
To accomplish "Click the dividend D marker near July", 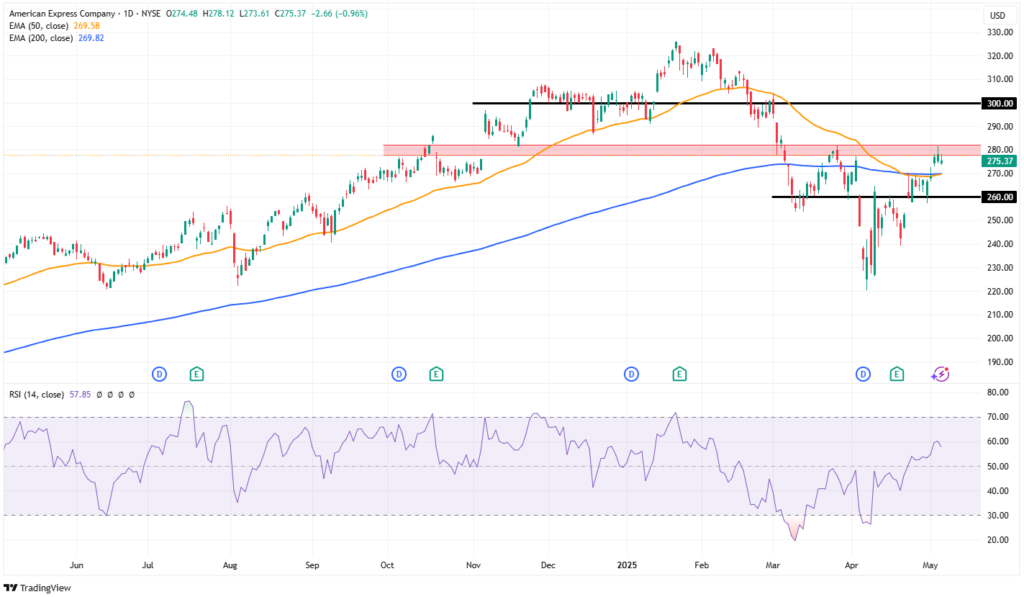I will pos(159,374).
